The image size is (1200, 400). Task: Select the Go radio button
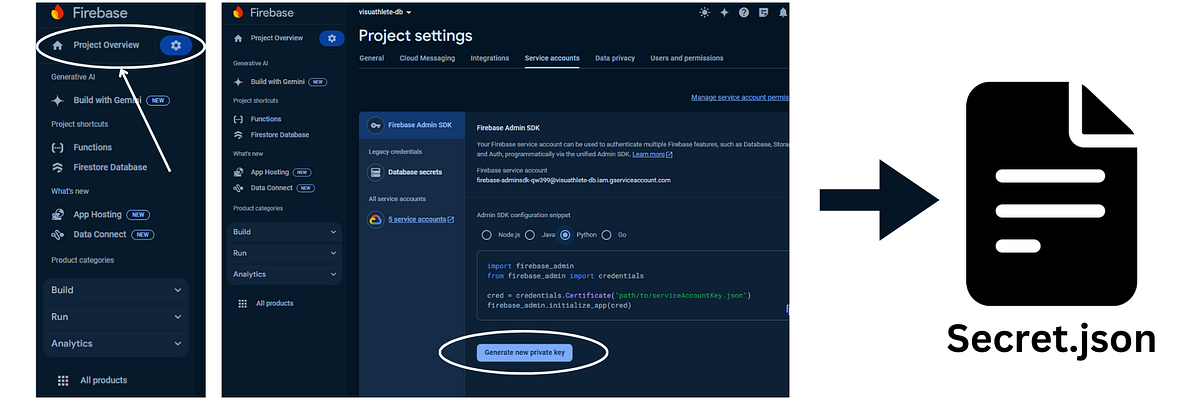[606, 235]
